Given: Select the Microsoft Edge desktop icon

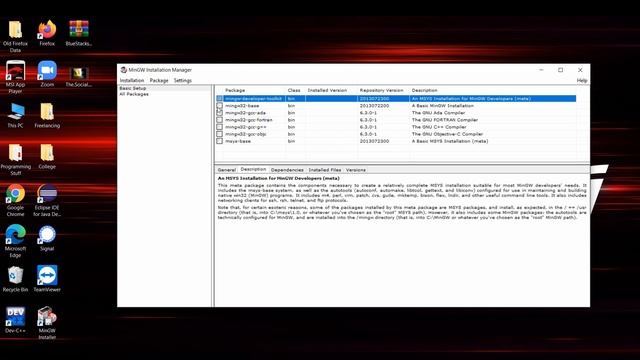Looking at the screenshot, I should pos(15,235).
